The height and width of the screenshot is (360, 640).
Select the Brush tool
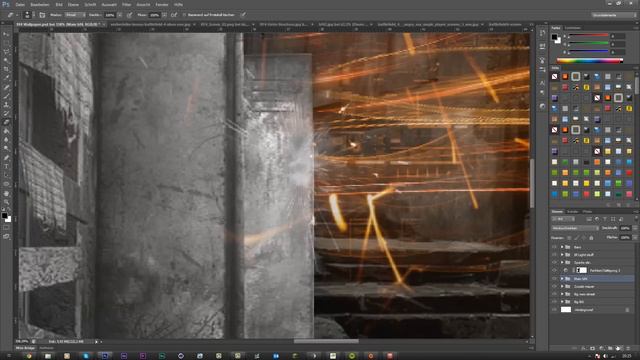click(x=6, y=96)
